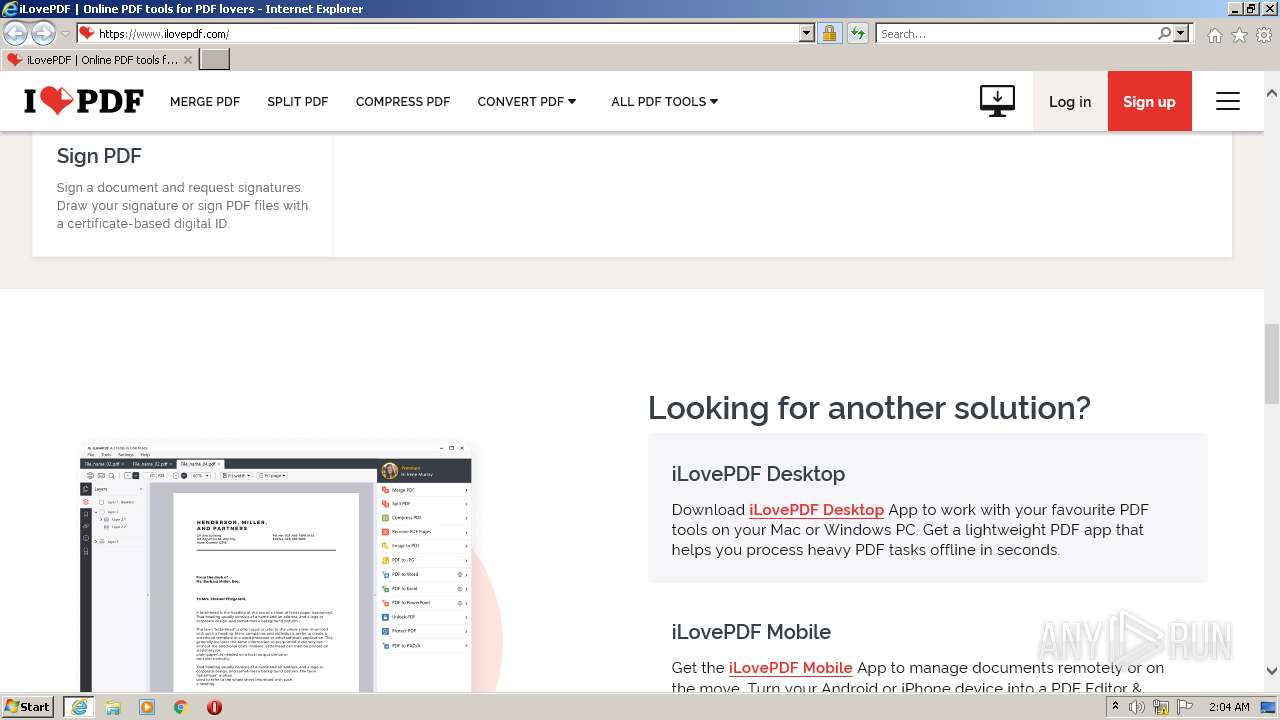Click the security lock icon in address bar

[829, 33]
